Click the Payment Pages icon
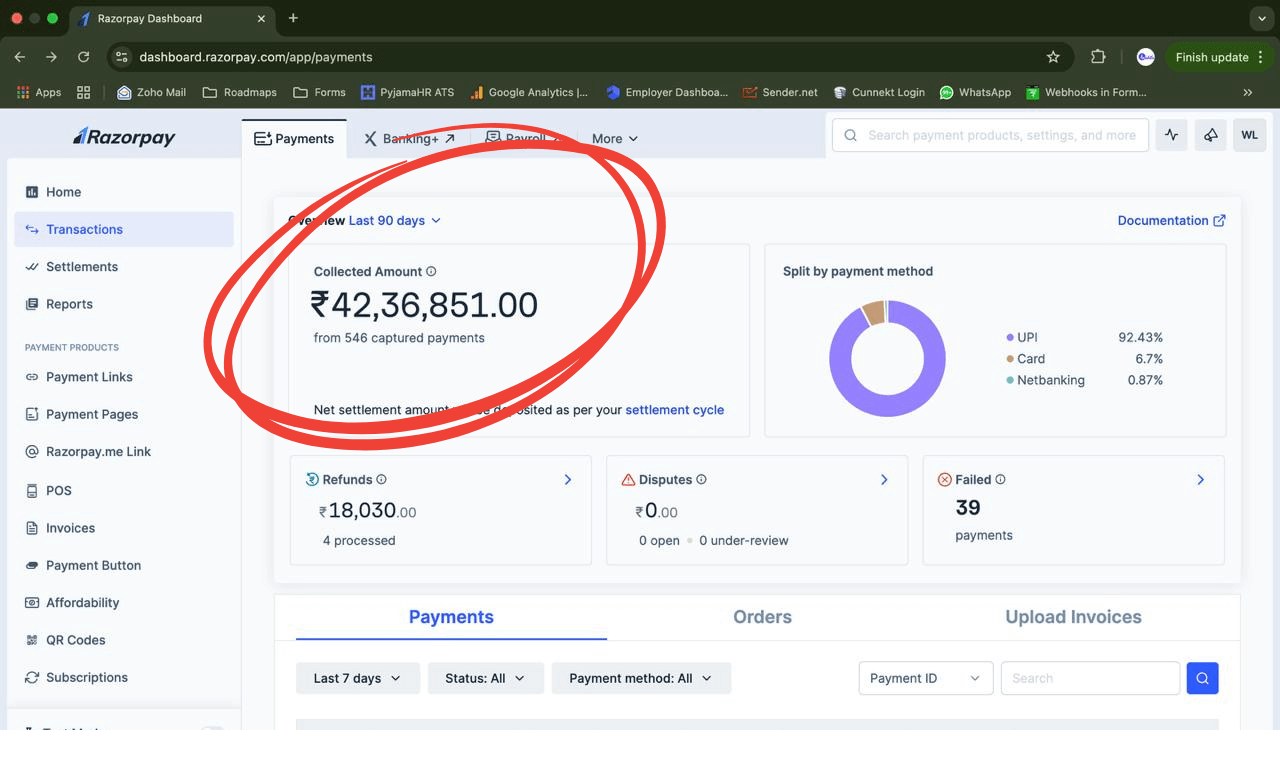1280x777 pixels. 32,414
